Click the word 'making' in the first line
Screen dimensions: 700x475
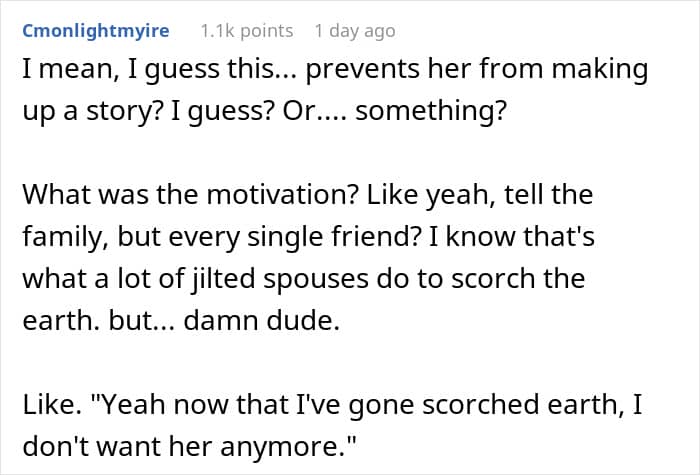597,71
